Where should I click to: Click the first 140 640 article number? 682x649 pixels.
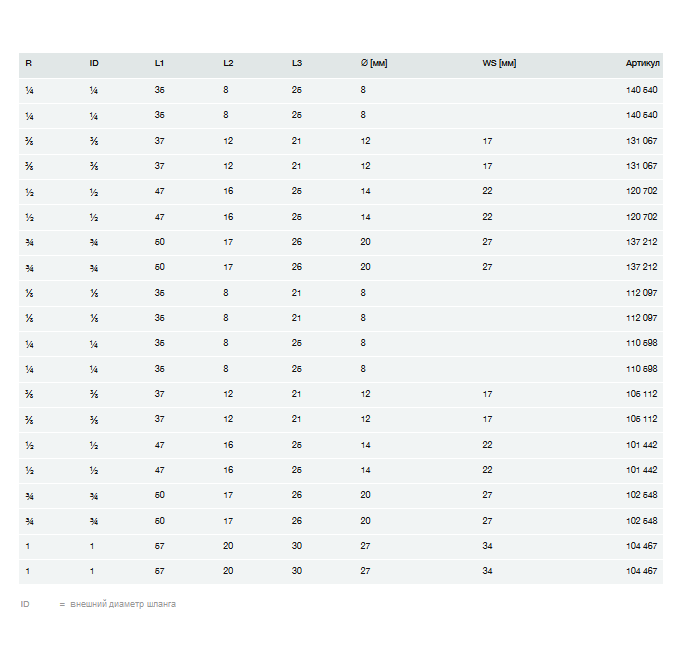pyautogui.click(x=641, y=90)
